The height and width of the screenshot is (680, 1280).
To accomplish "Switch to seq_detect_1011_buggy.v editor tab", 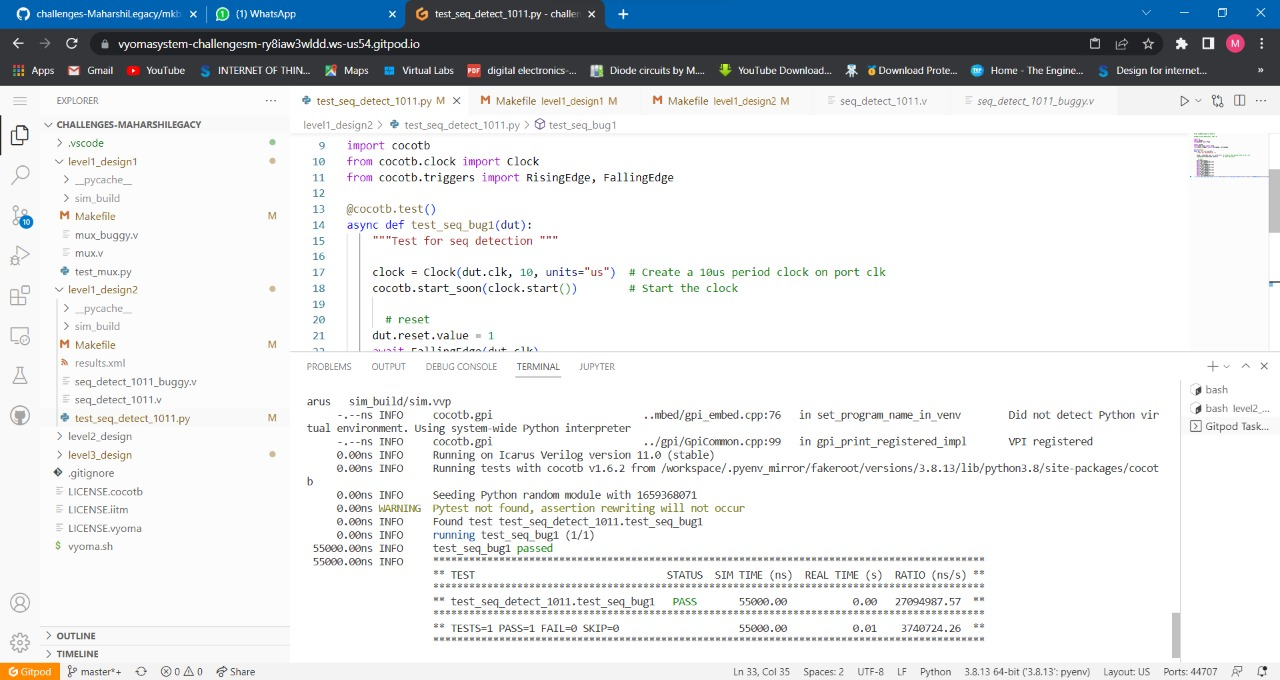I will pos(1035,101).
